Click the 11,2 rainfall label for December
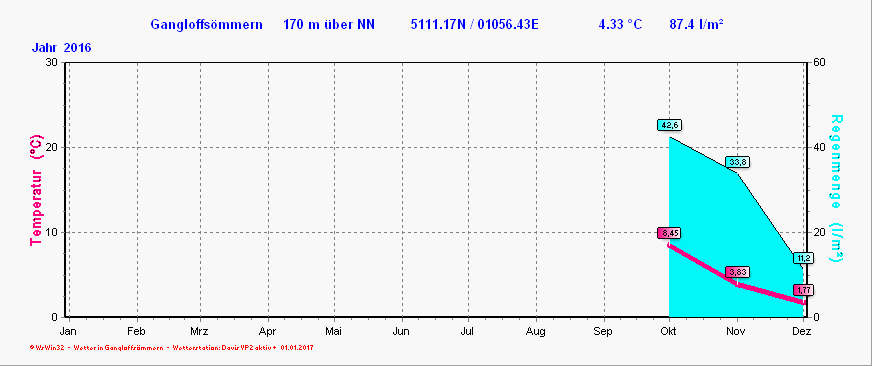The height and width of the screenshot is (366, 872). (x=804, y=258)
